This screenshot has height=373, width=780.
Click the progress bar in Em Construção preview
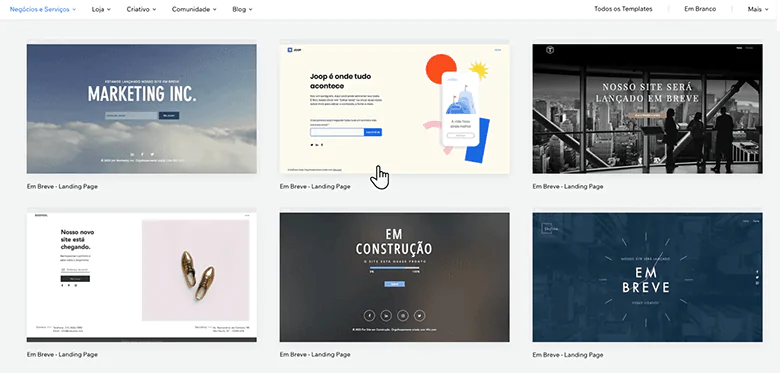394,268
